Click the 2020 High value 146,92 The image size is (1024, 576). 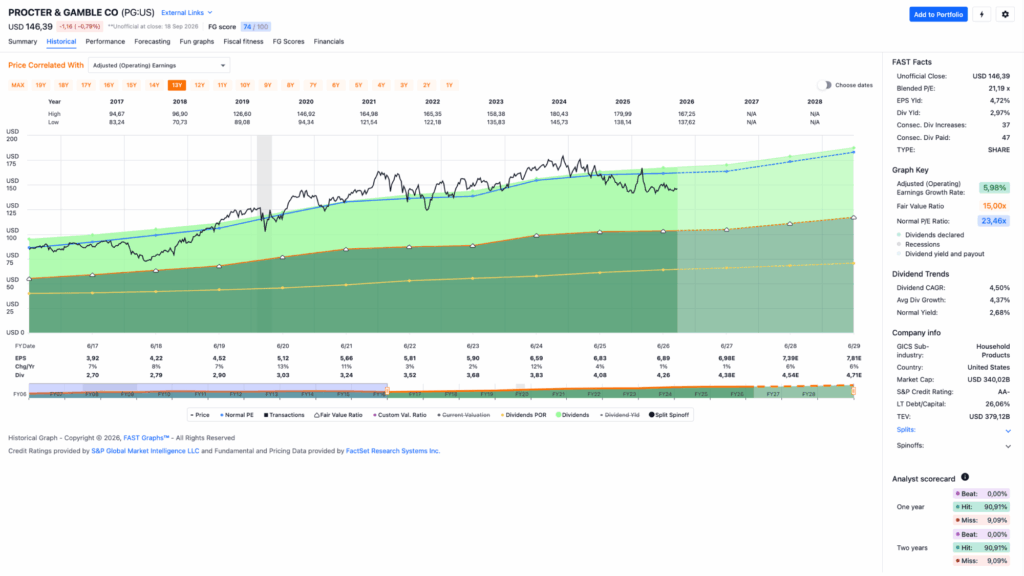tap(306, 114)
